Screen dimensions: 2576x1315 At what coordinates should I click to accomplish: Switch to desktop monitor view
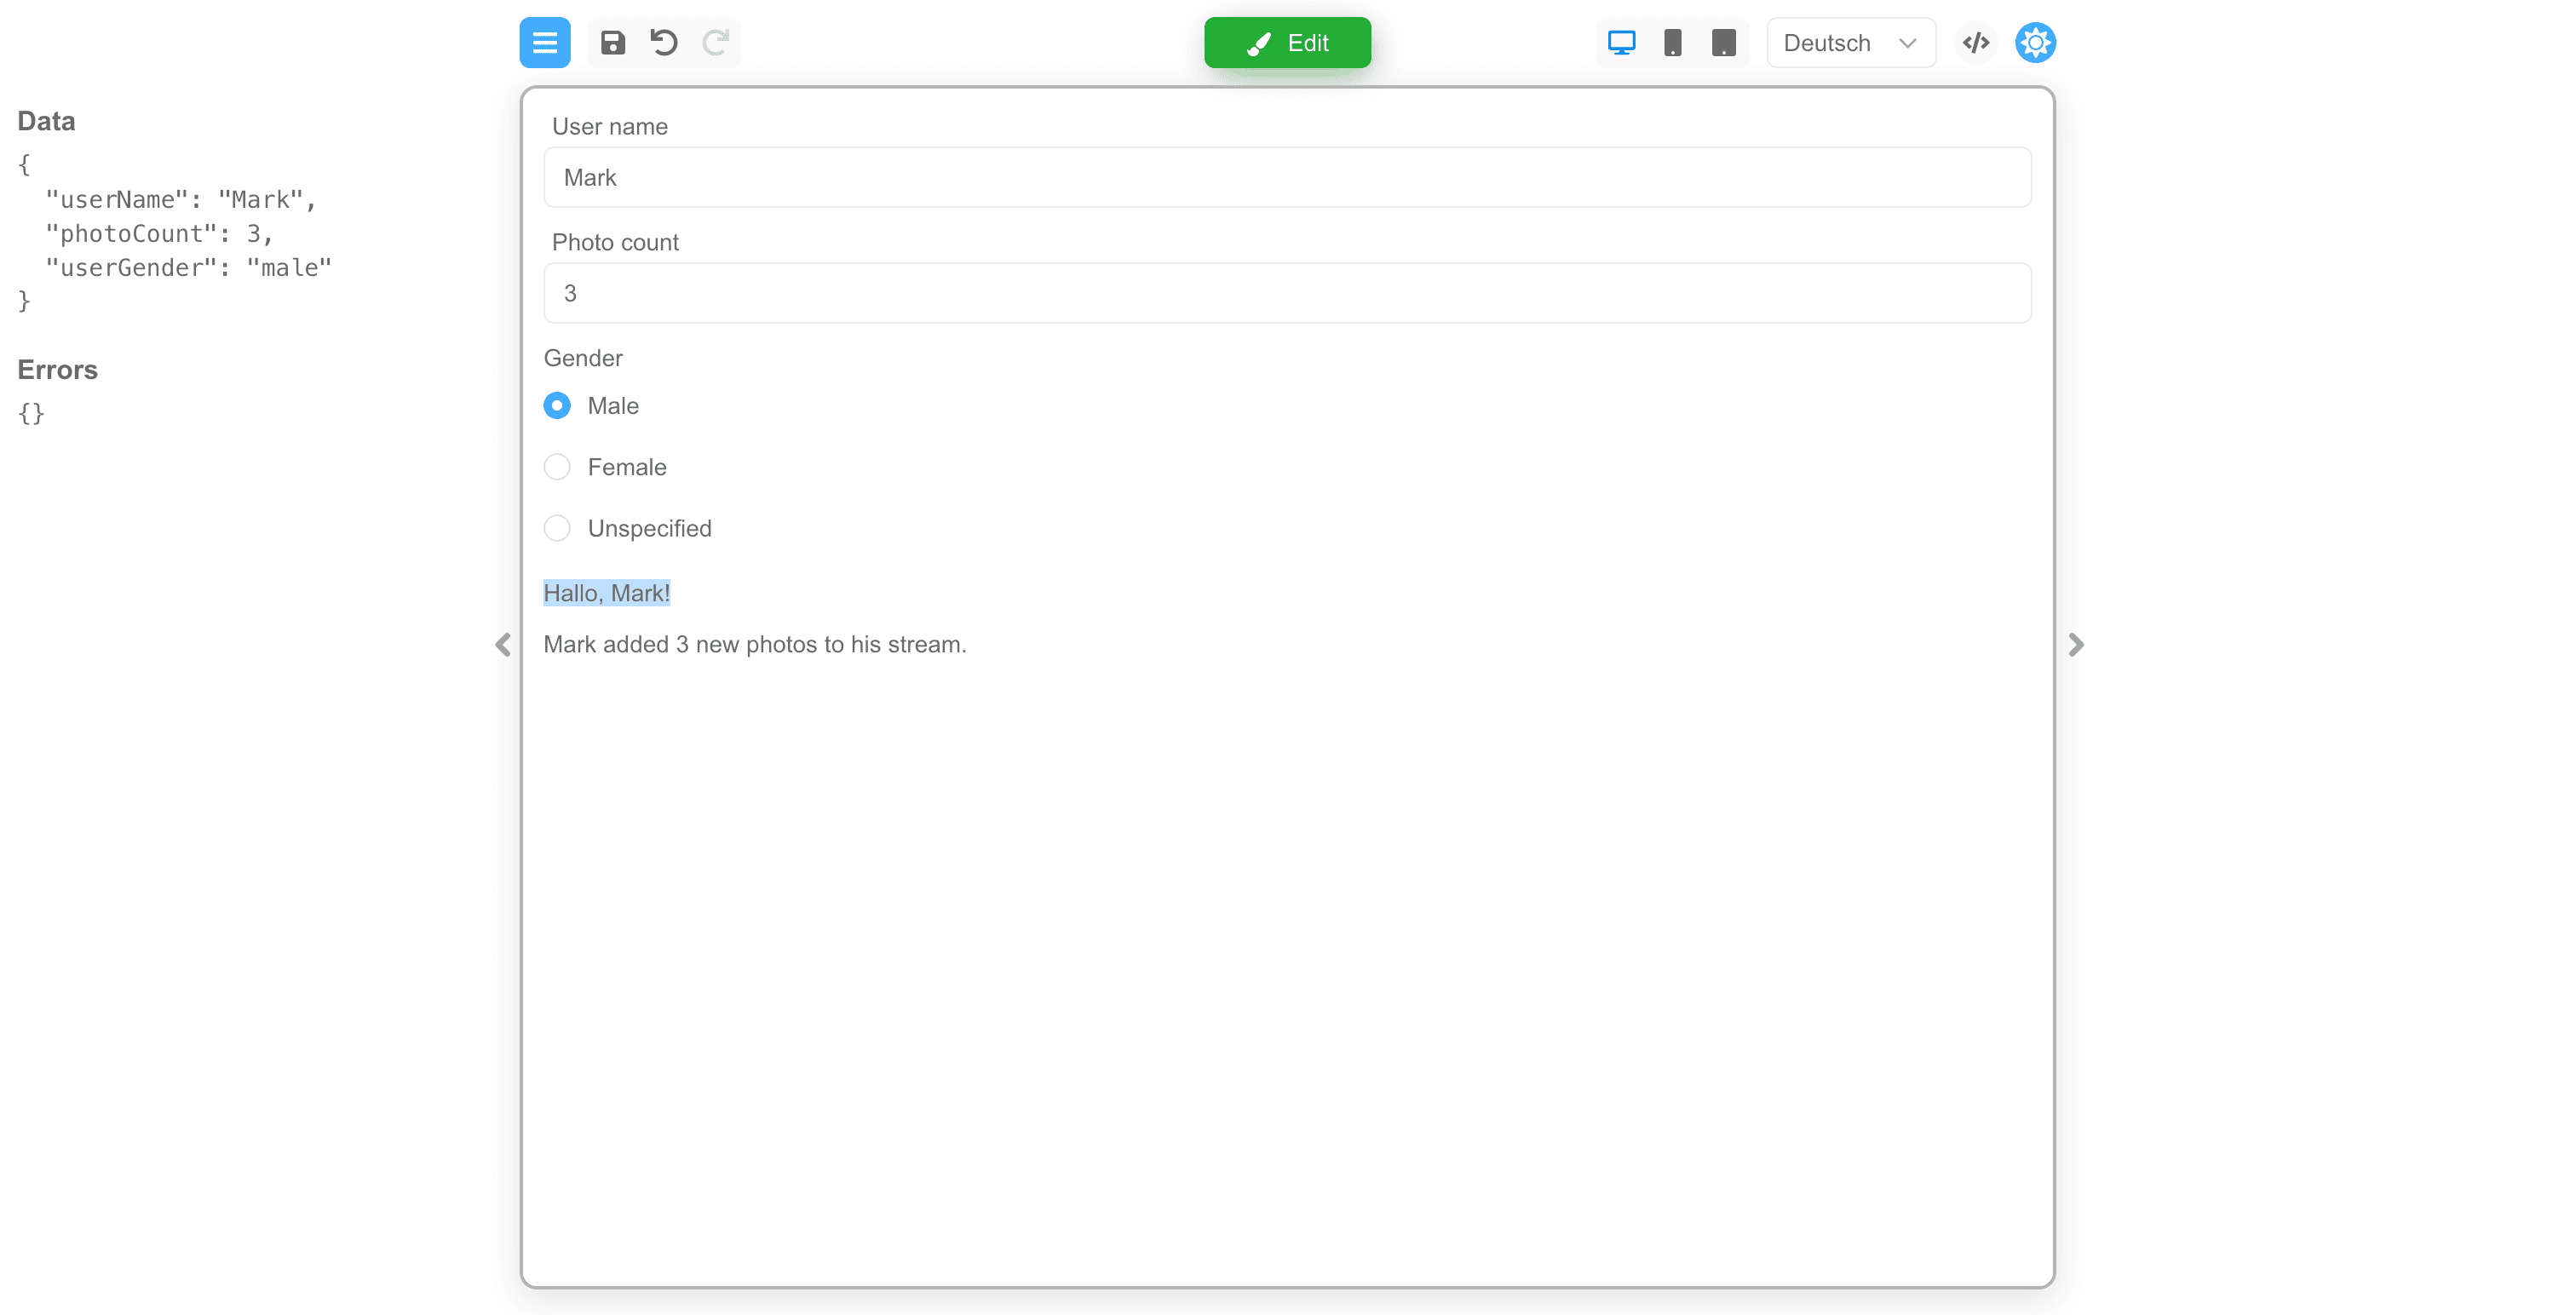click(x=1621, y=43)
